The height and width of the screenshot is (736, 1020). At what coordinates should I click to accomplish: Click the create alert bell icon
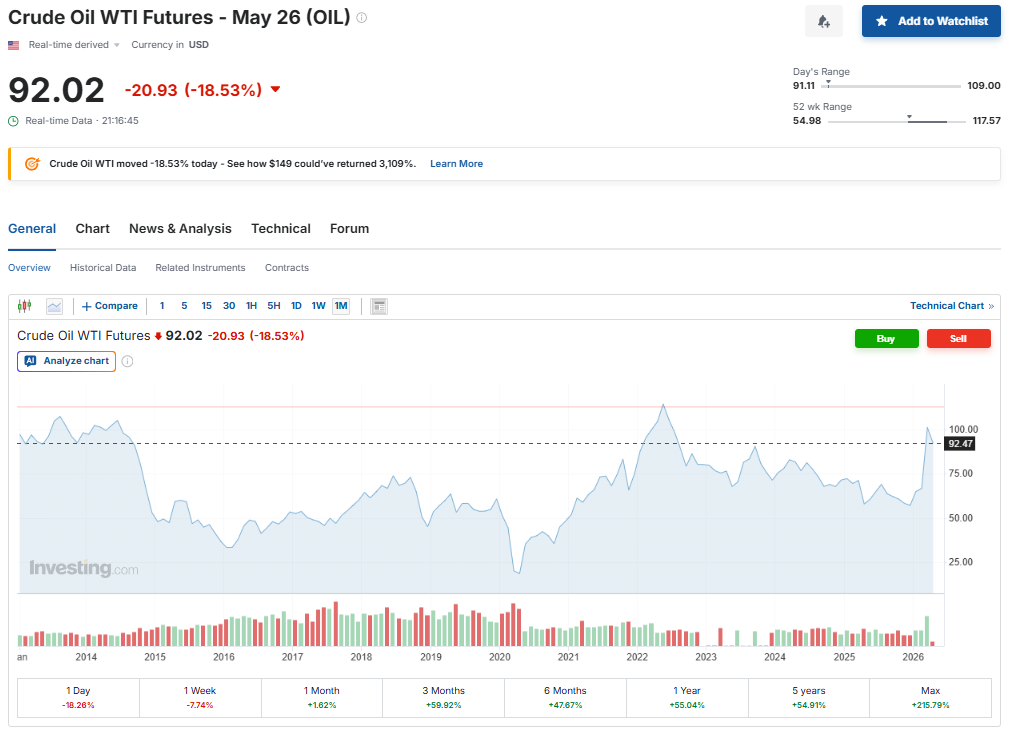[x=823, y=21]
